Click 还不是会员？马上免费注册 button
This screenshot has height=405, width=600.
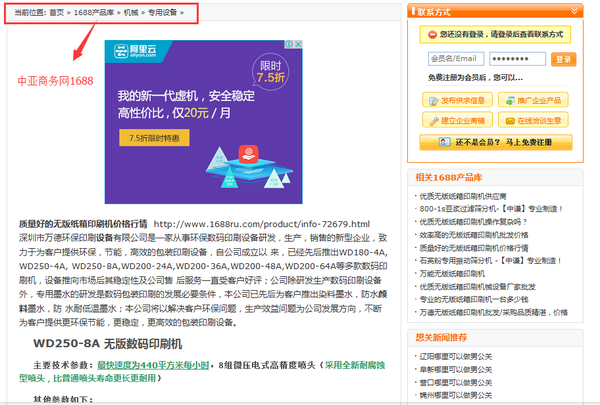point(496,142)
